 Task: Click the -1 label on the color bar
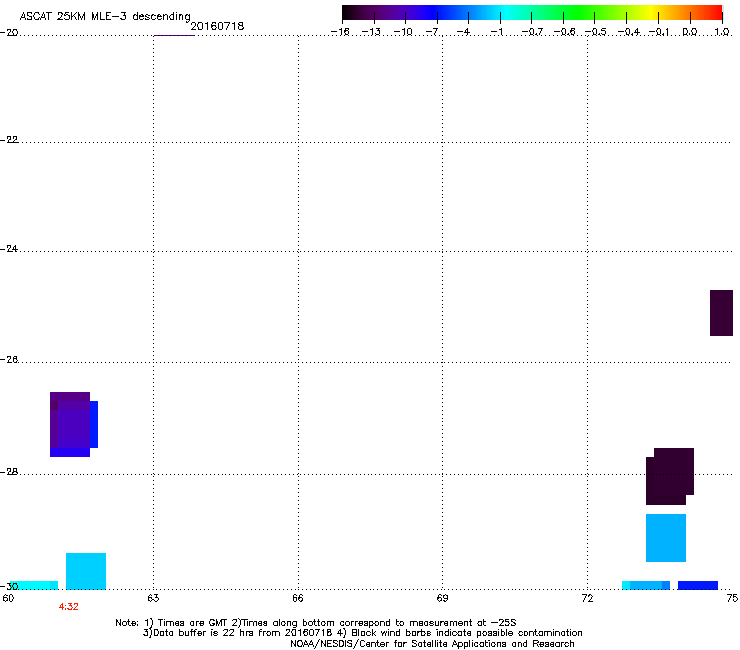click(496, 32)
